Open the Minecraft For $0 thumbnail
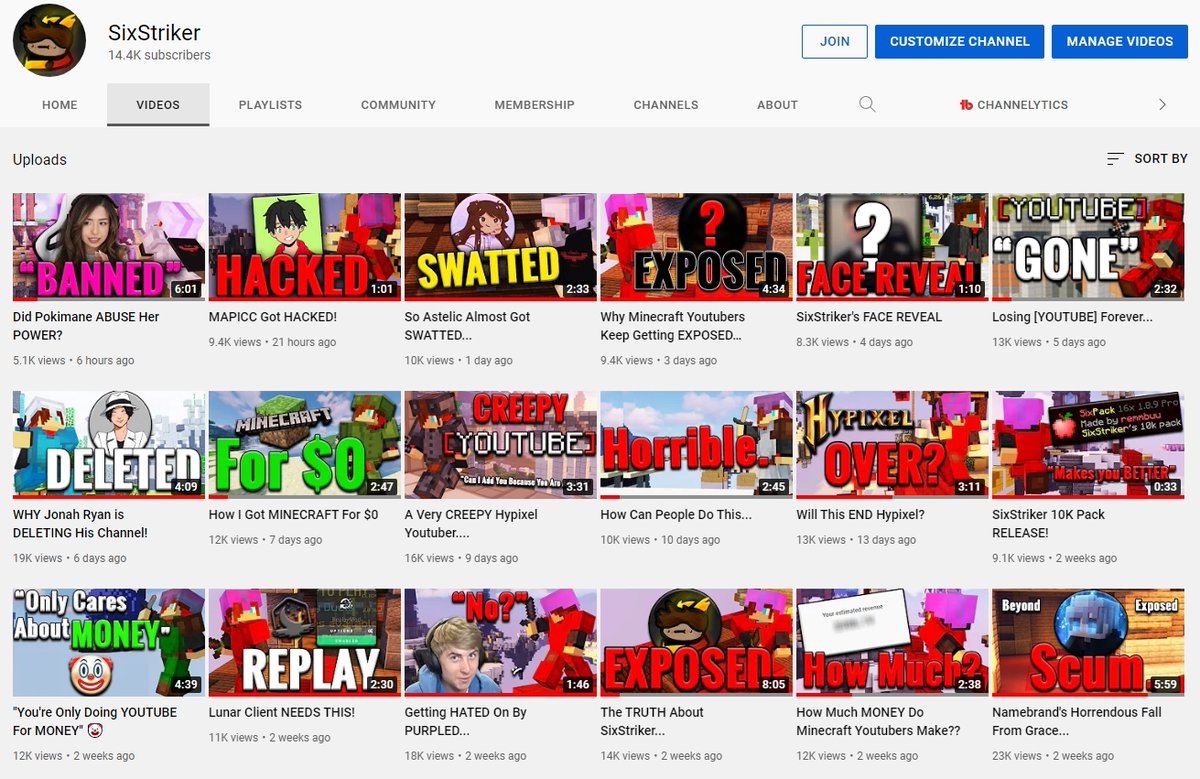The height and width of the screenshot is (779, 1200). click(305, 445)
